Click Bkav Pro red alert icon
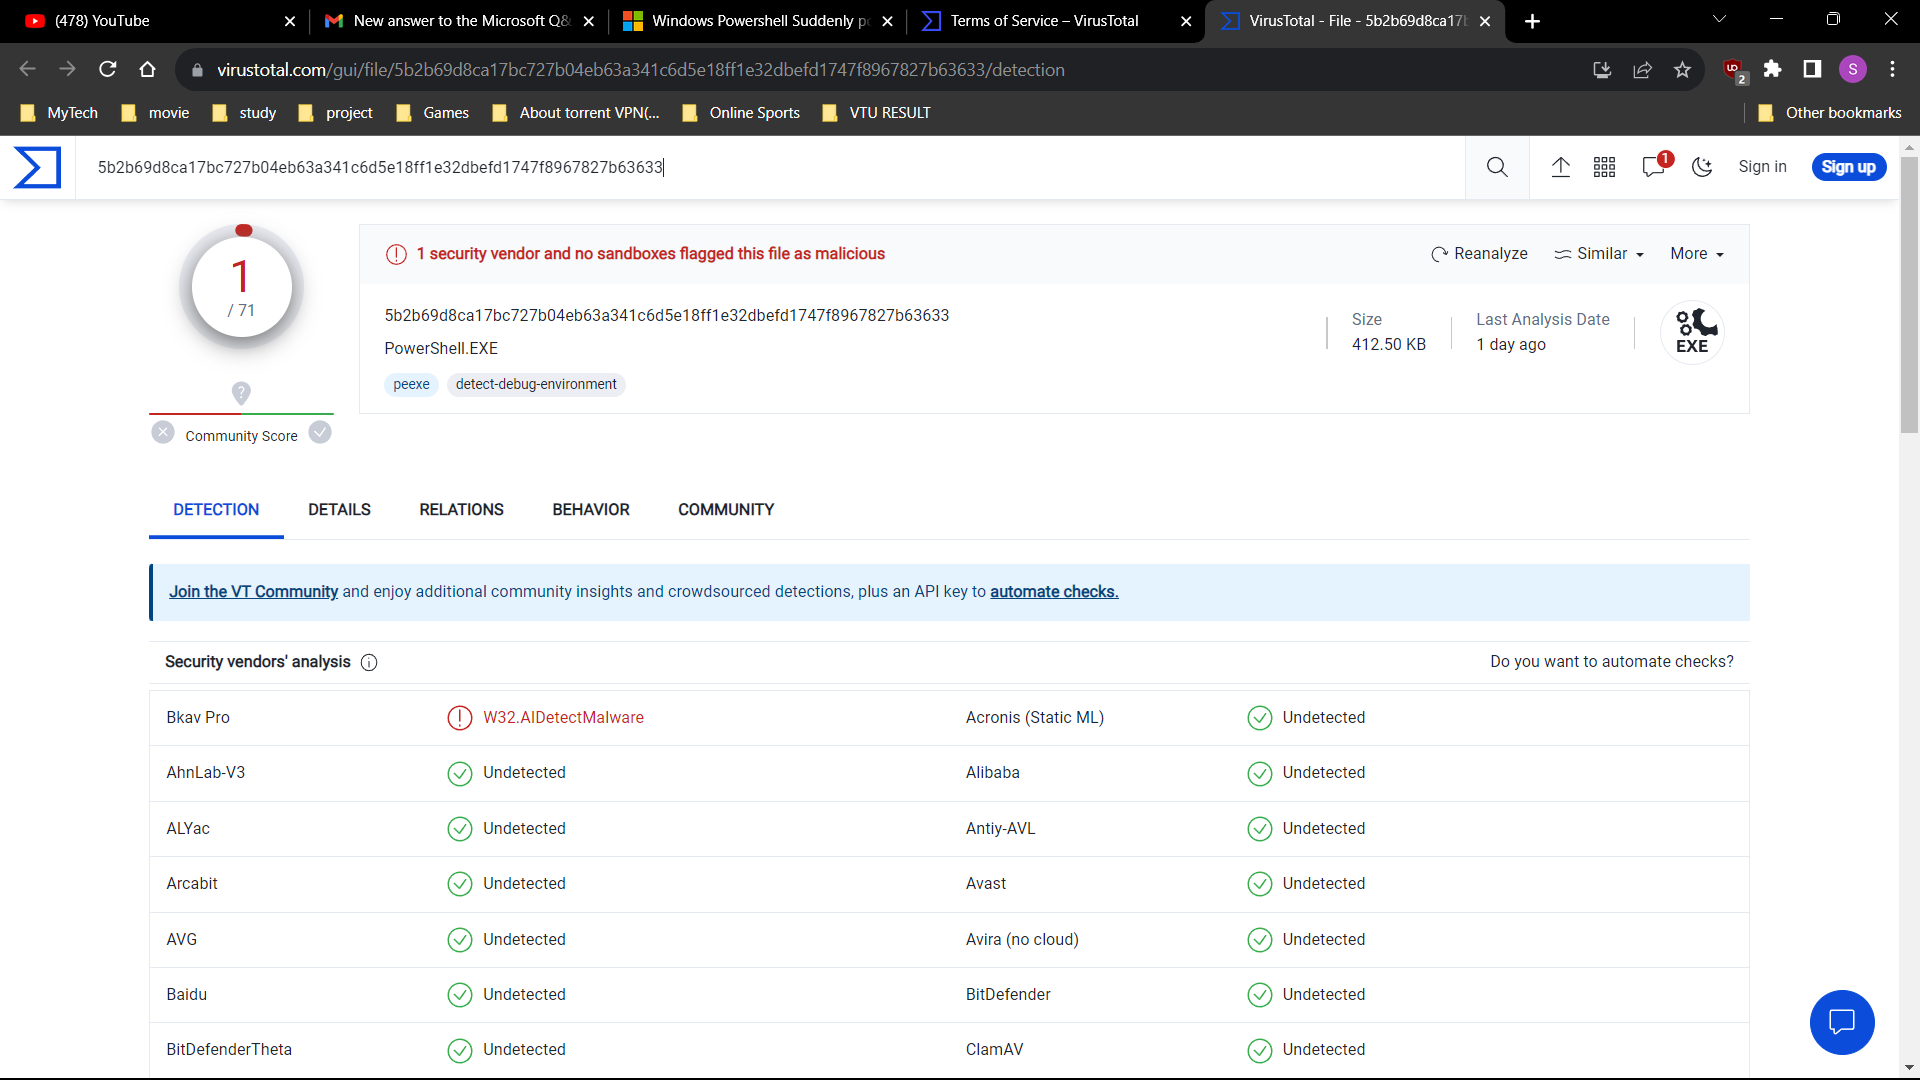The width and height of the screenshot is (1920, 1080). pyautogui.click(x=459, y=718)
